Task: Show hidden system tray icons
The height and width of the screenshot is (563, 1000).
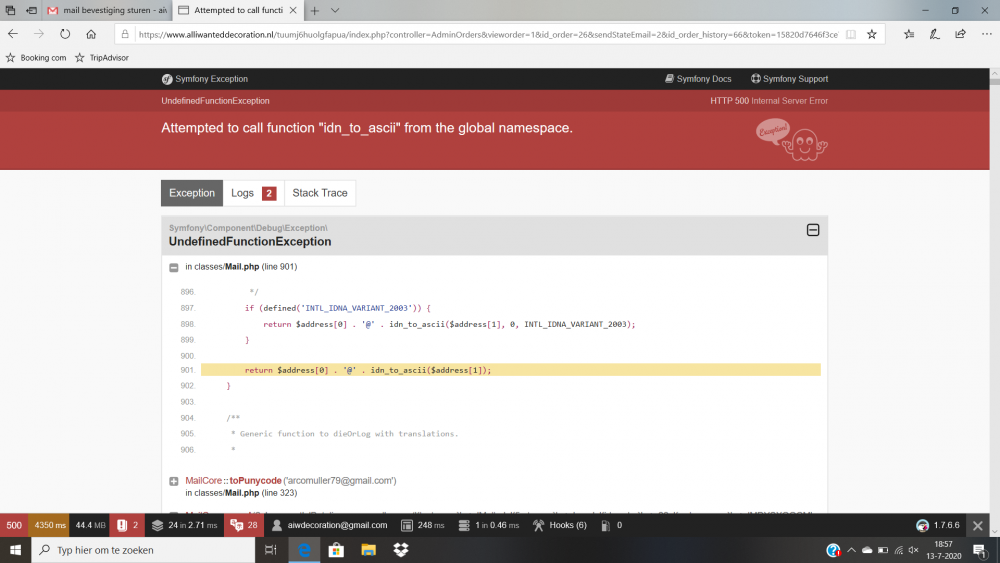Action: (851, 550)
